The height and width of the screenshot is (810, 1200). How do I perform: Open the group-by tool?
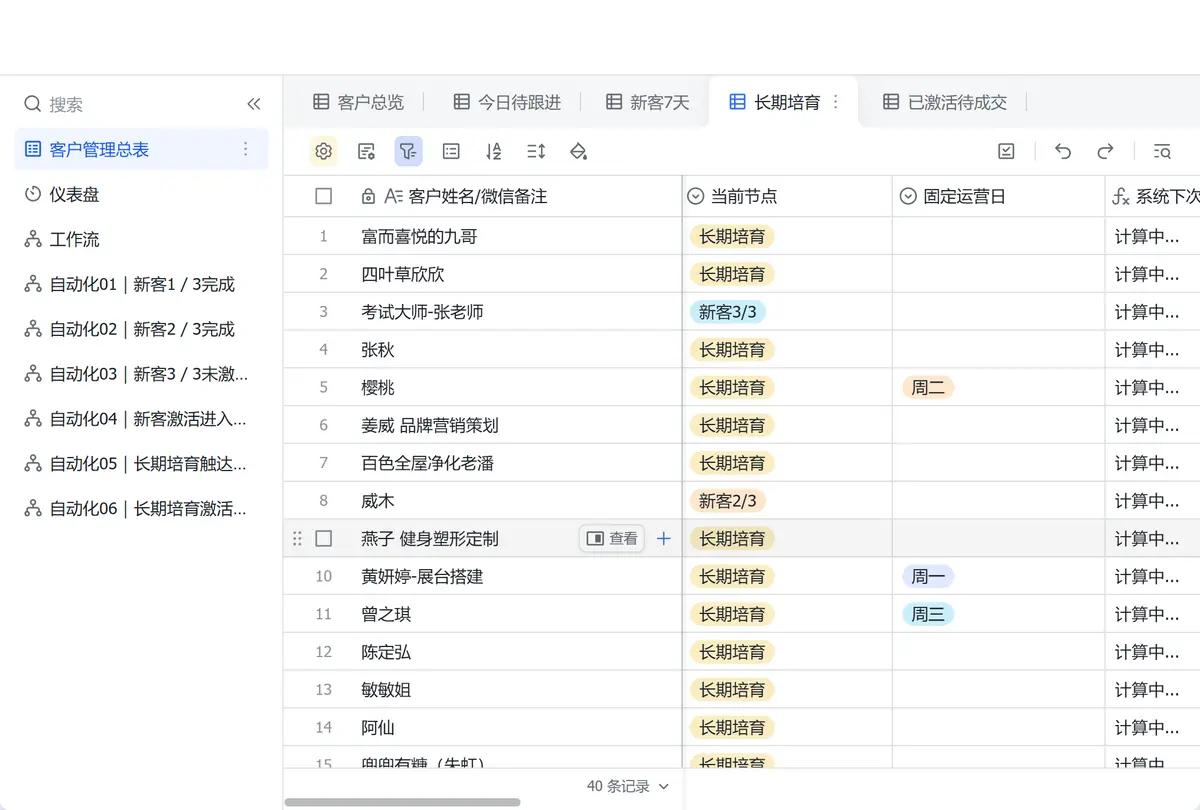pyautogui.click(x=451, y=151)
